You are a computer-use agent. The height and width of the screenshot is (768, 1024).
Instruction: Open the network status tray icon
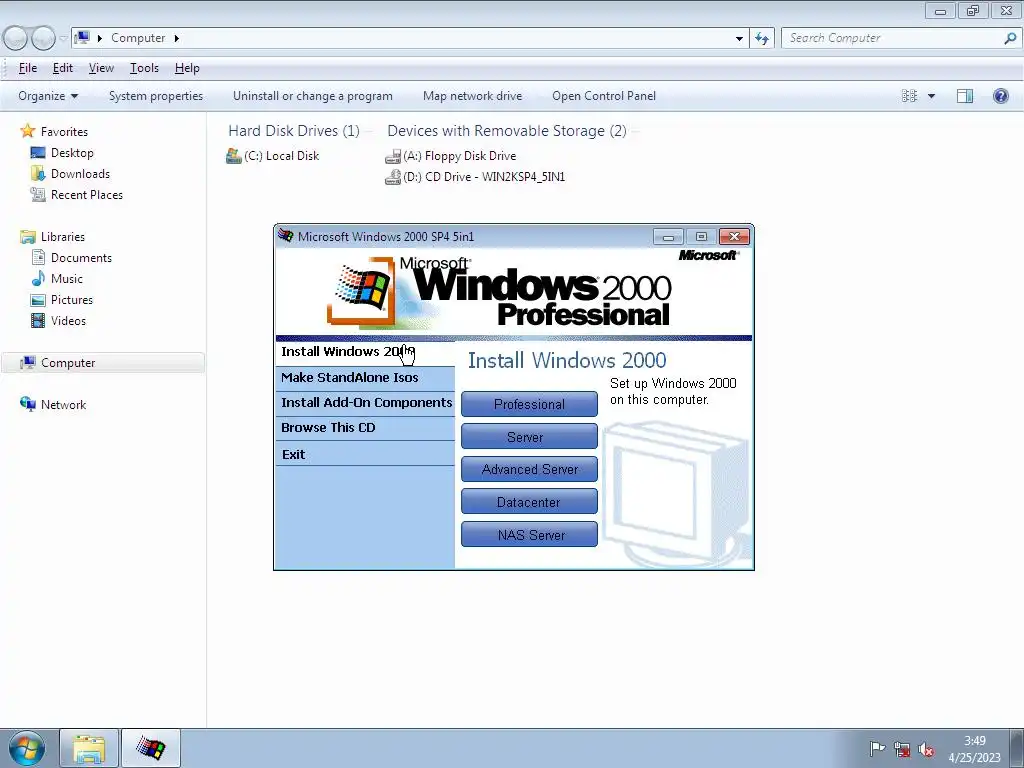coord(902,749)
